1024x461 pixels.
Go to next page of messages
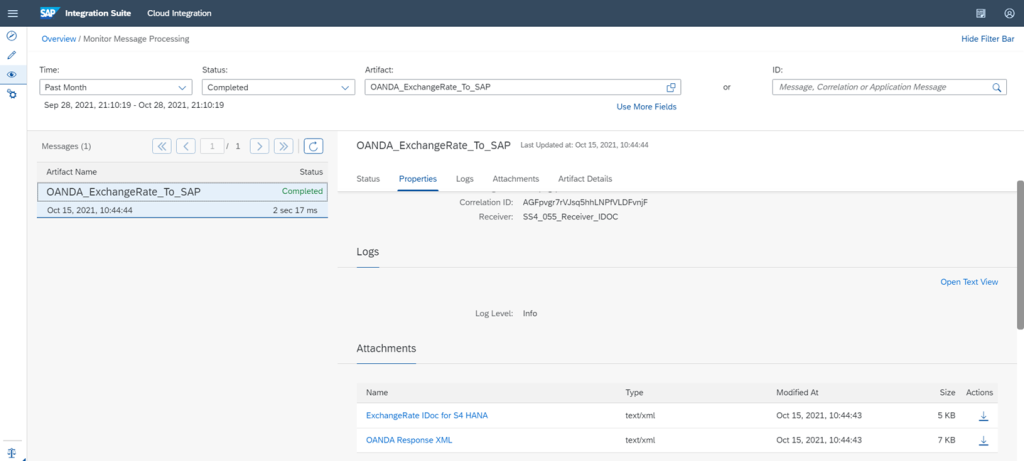coord(260,146)
